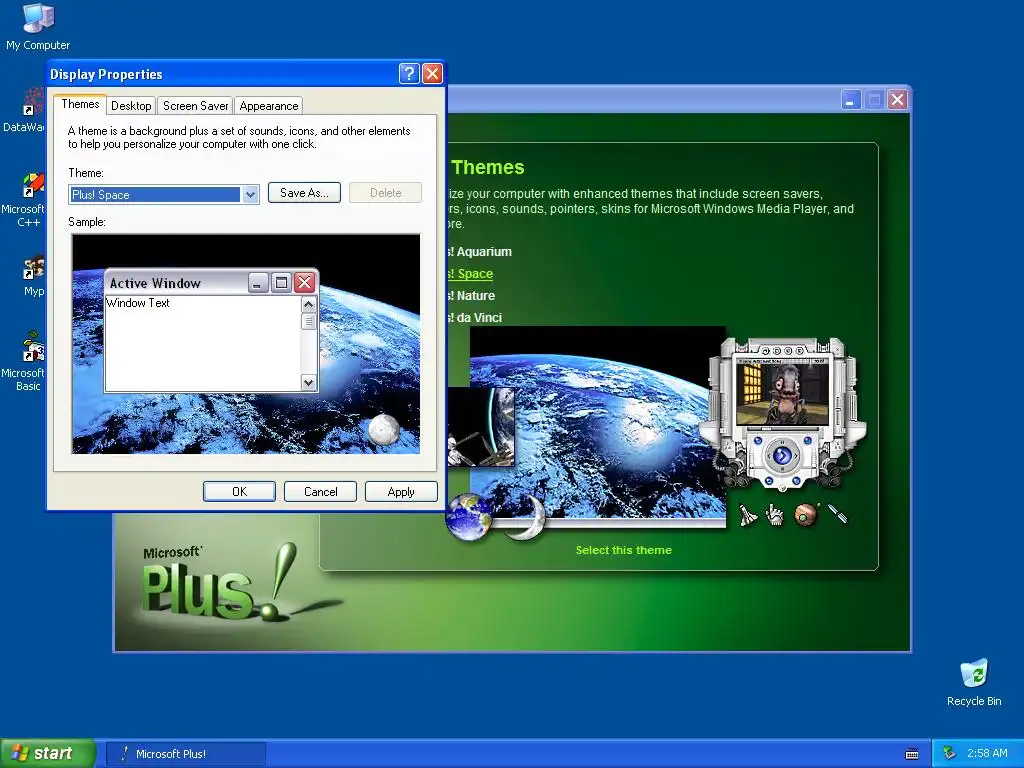
Task: Click the red planet pointer icon
Action: click(806, 515)
